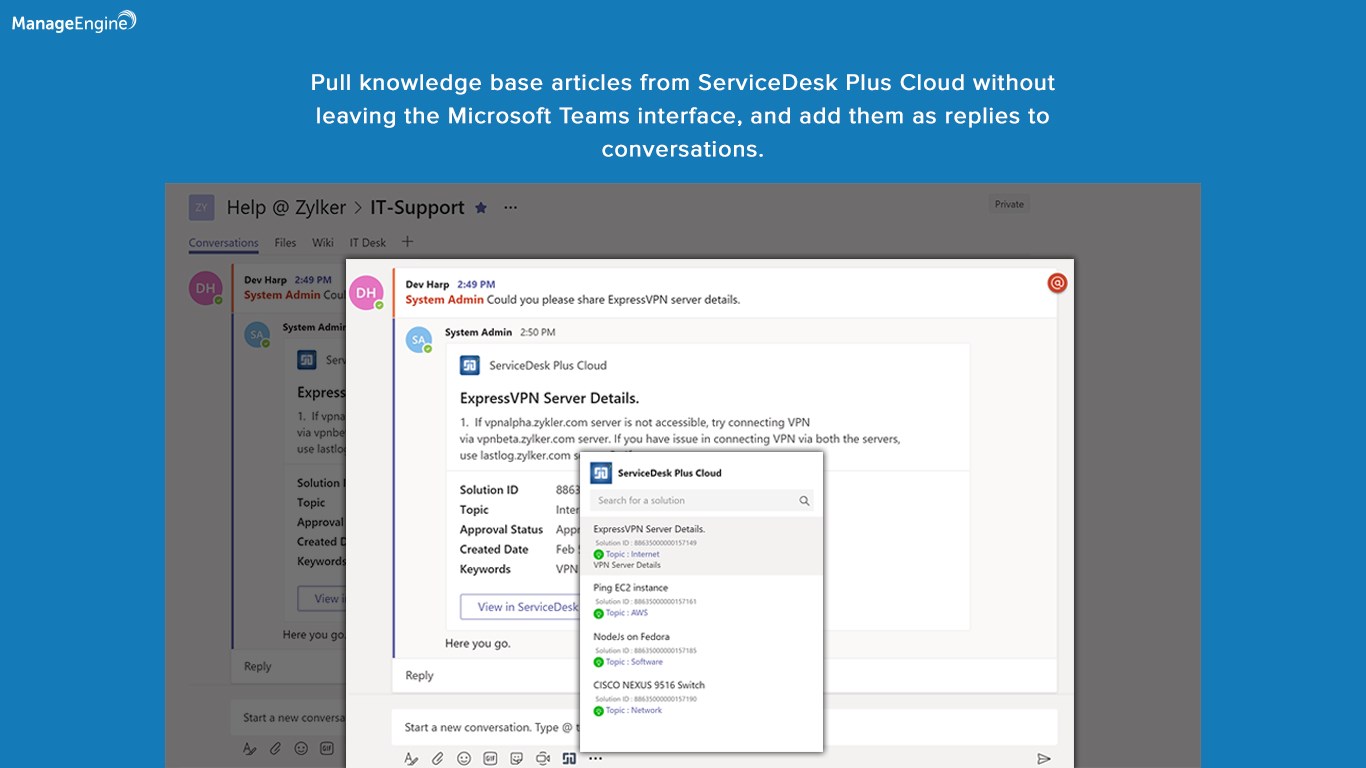Open more options ellipsis next to IT-Support

click(x=511, y=208)
